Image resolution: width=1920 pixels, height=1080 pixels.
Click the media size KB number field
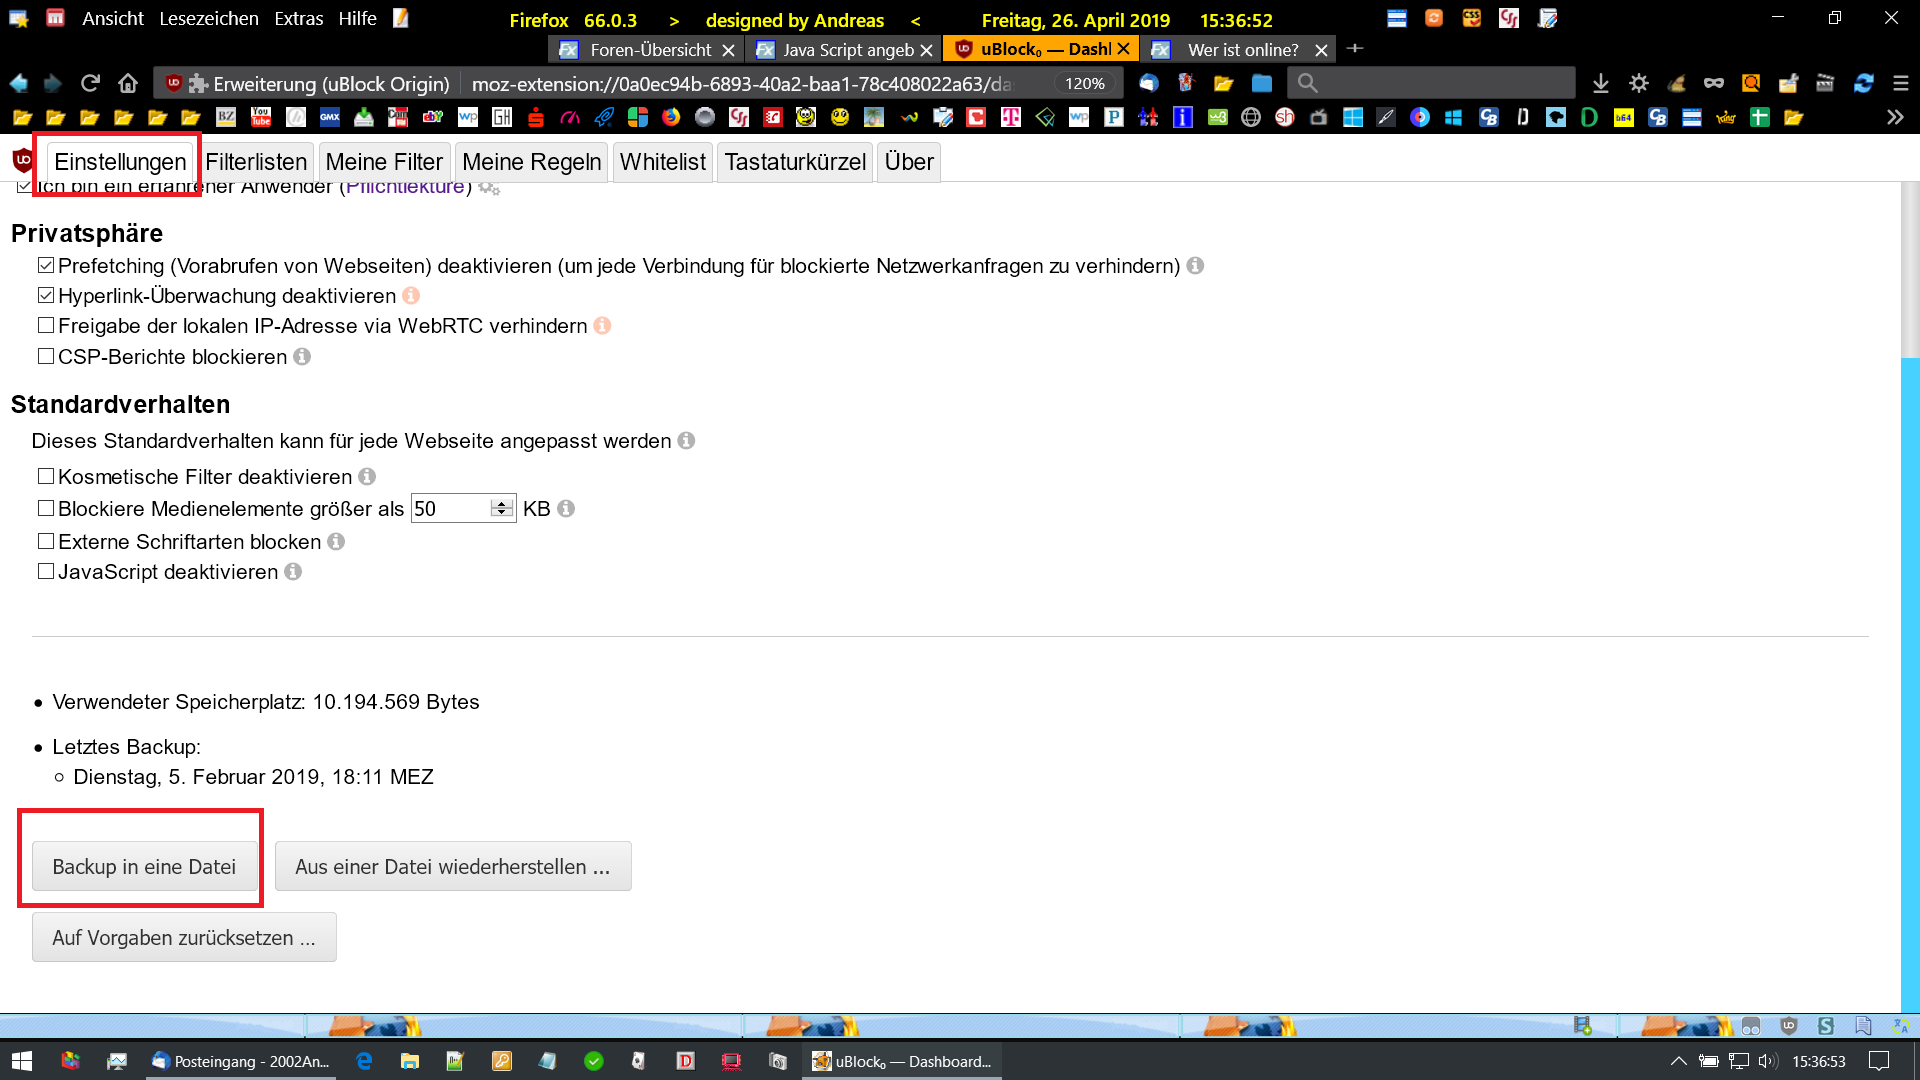(450, 509)
